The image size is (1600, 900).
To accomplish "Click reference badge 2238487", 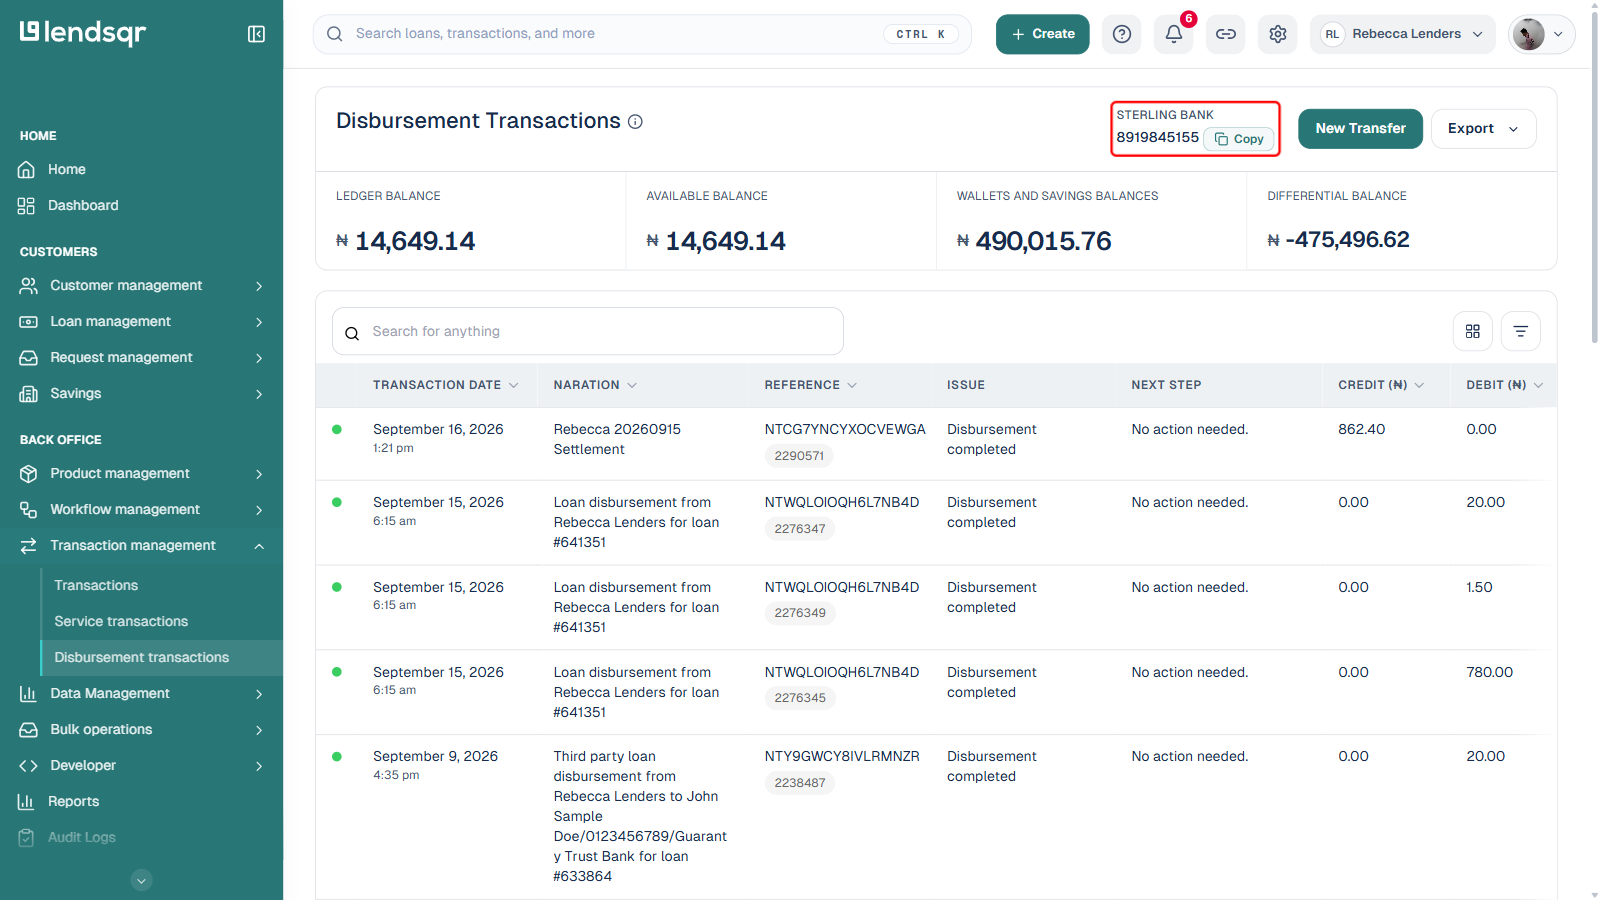I will 800,783.
